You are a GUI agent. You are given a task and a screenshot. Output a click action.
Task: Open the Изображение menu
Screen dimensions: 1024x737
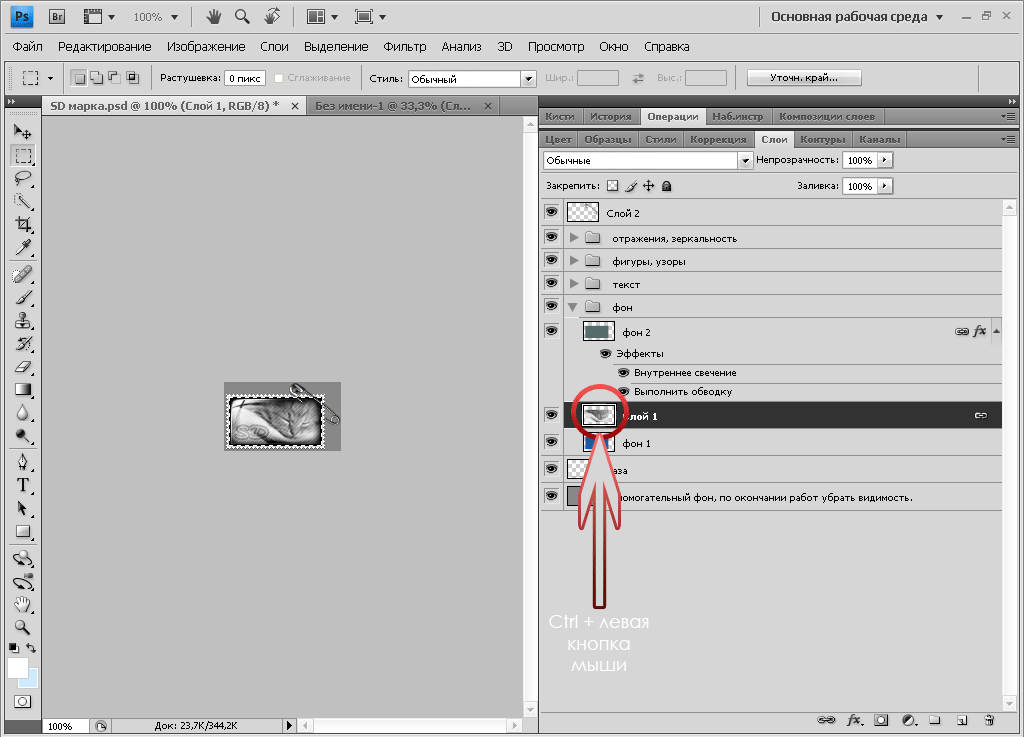(x=206, y=46)
